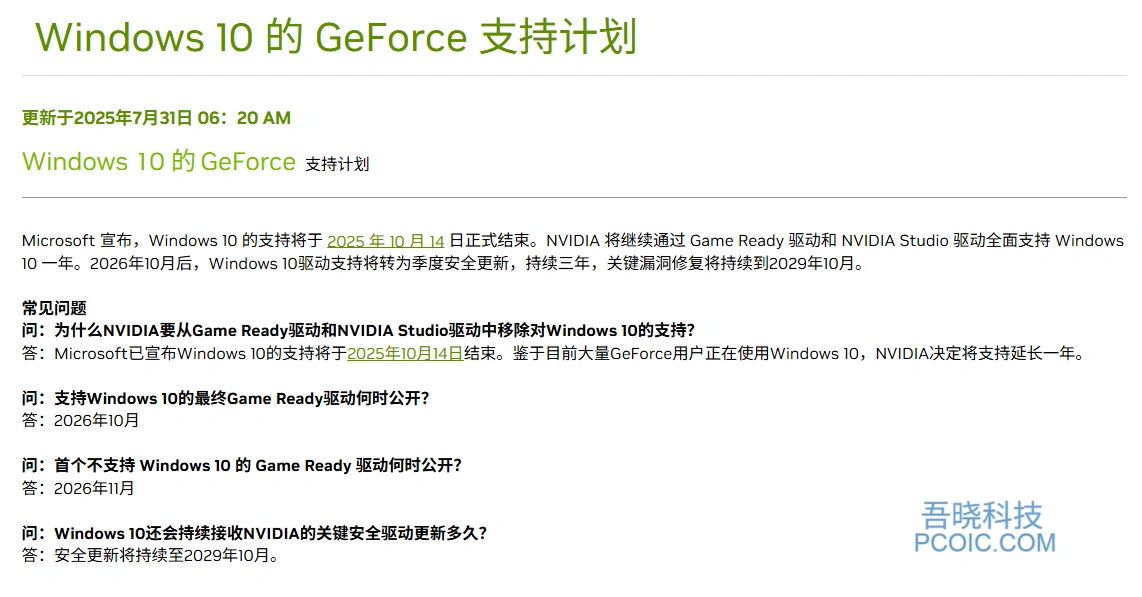Screen dimensions: 1142x597
Task: Click the "常见问题" section heading
Action: pos(54,308)
